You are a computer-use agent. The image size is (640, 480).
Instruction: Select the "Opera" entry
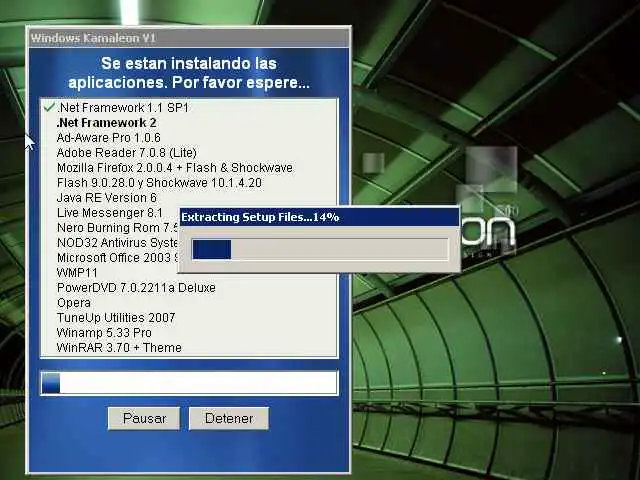coord(74,303)
